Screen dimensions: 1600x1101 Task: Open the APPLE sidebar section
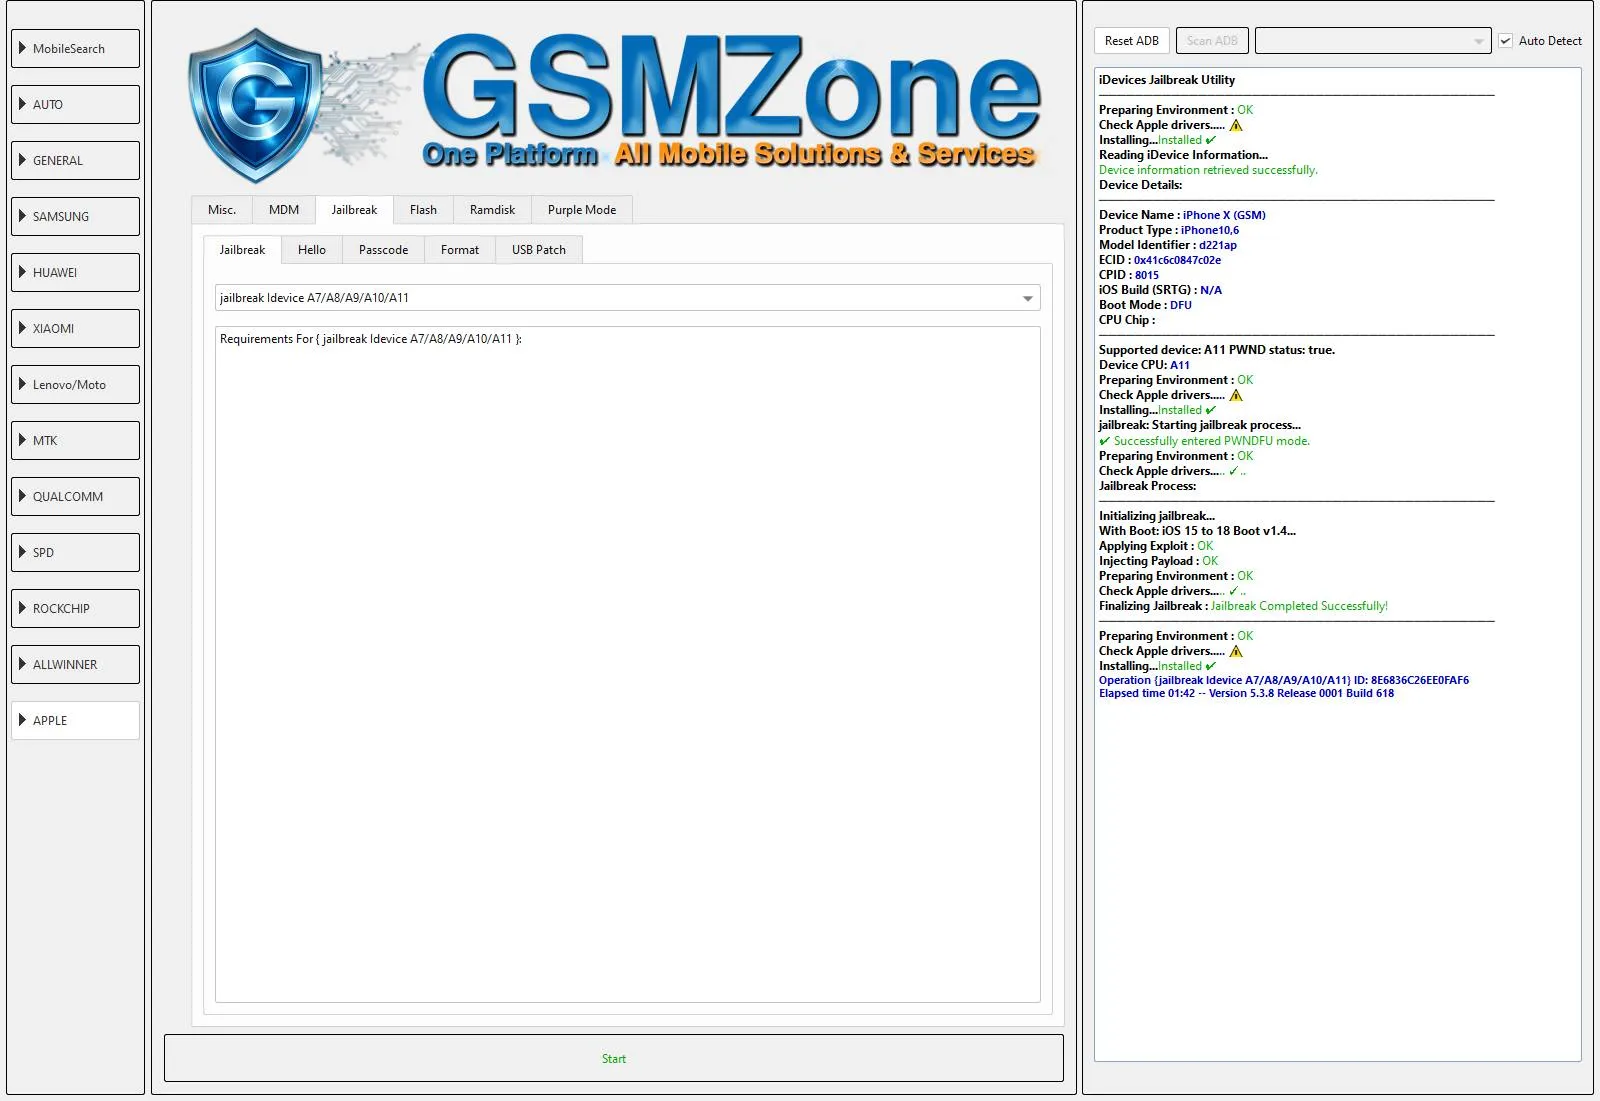pyautogui.click(x=75, y=721)
